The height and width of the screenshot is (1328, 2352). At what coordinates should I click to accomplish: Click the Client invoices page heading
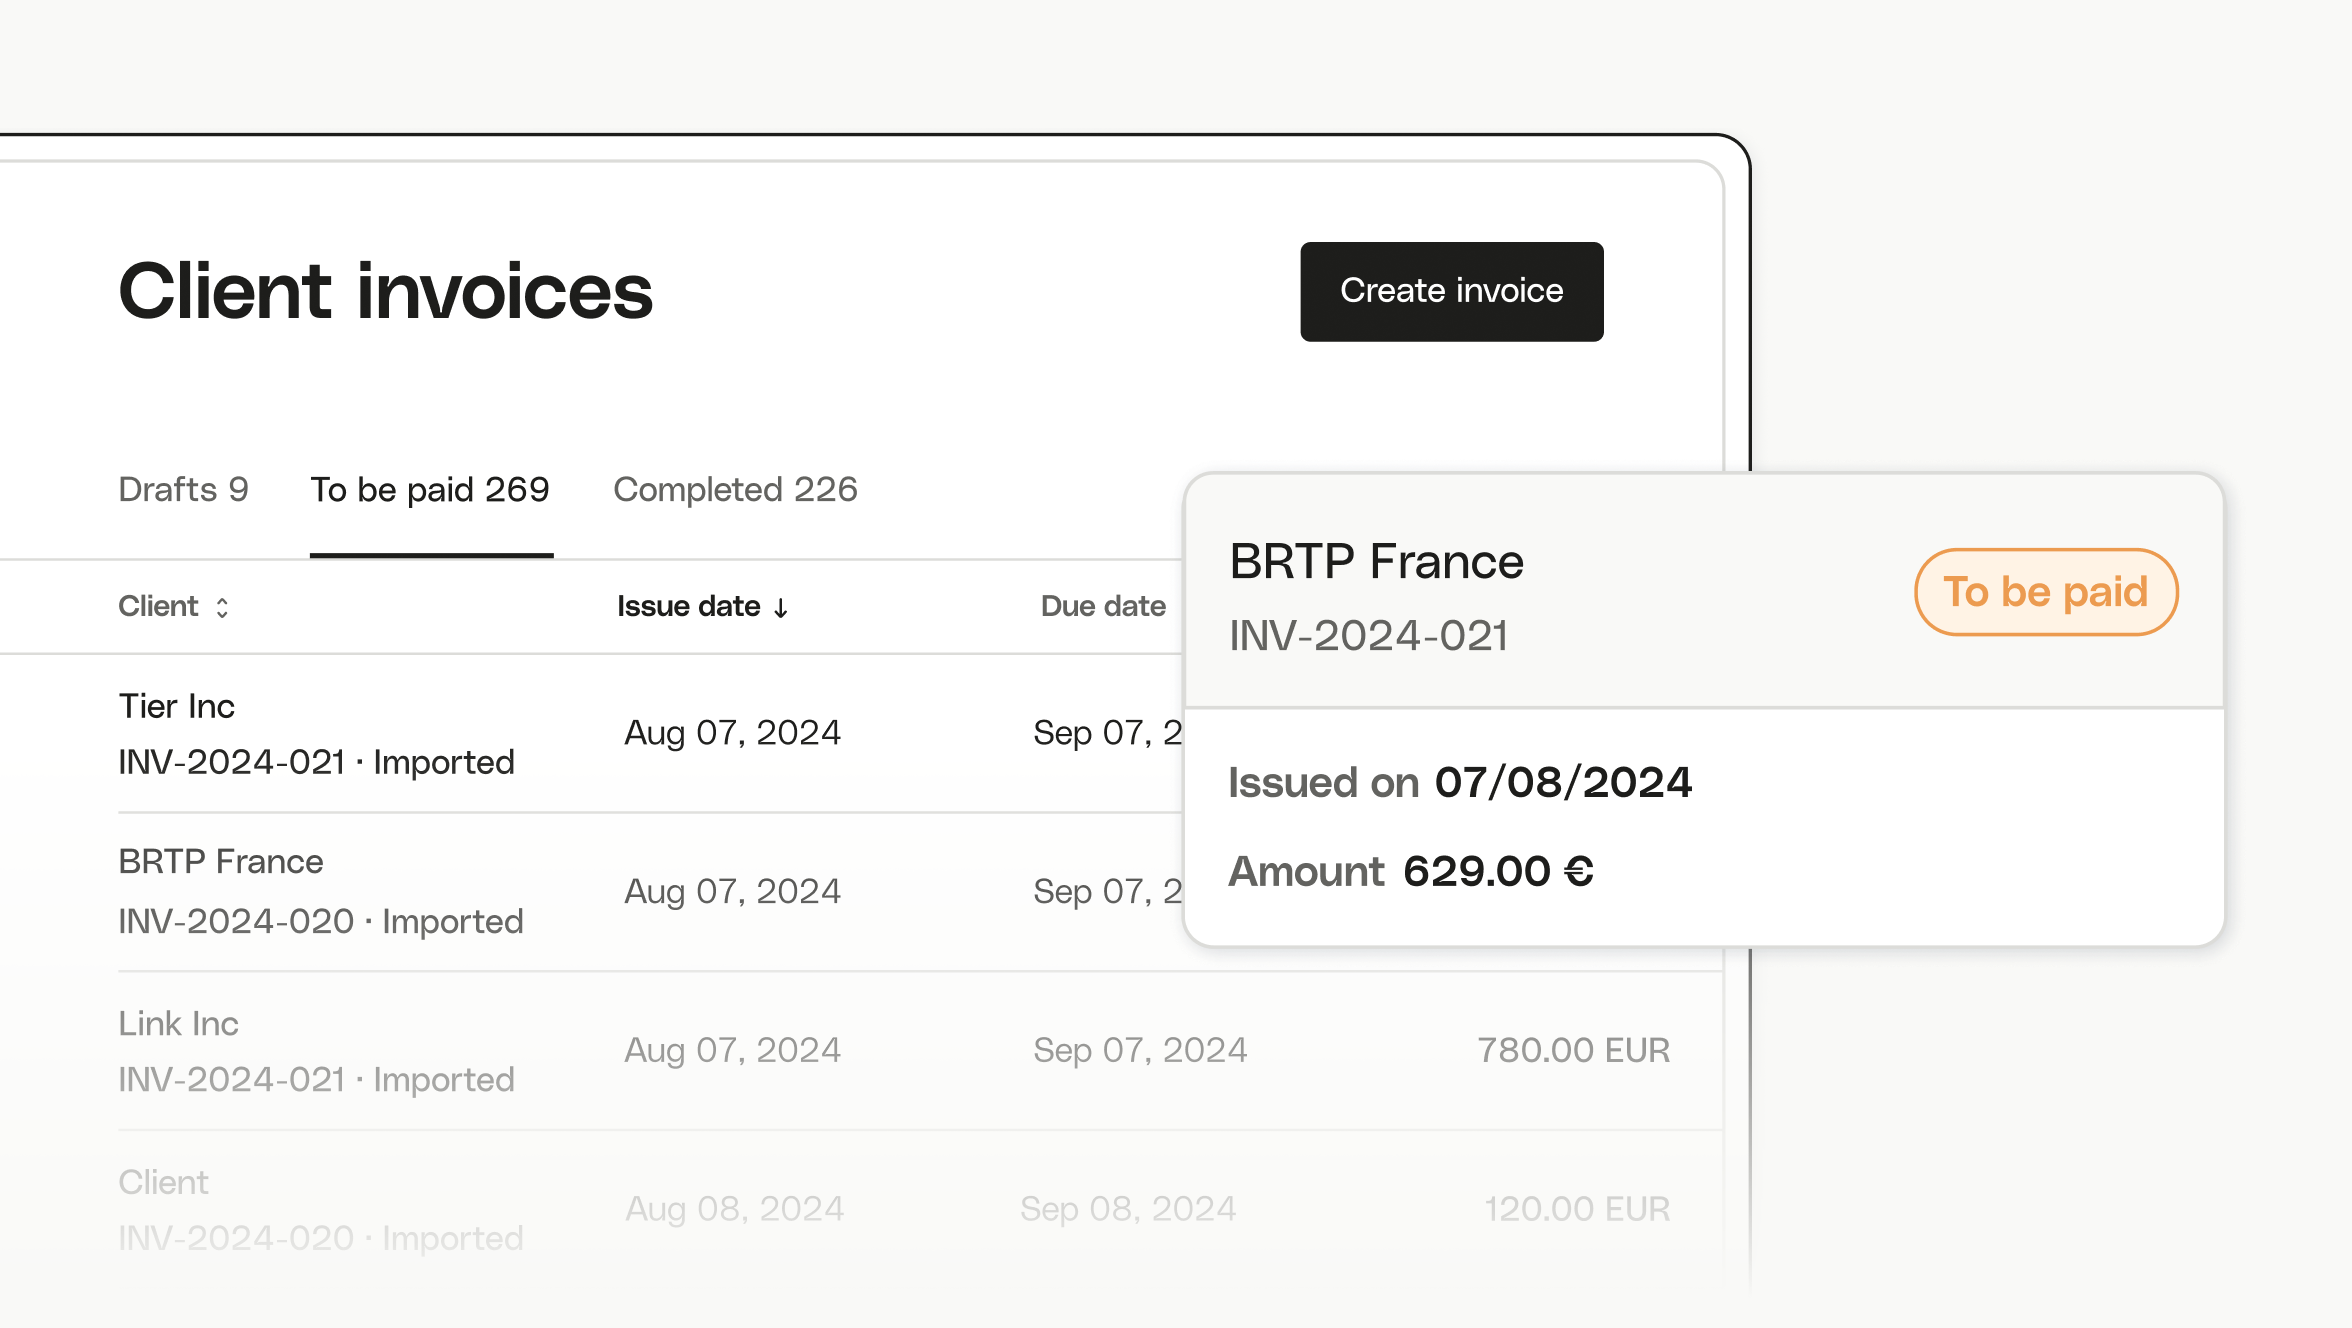click(x=386, y=291)
